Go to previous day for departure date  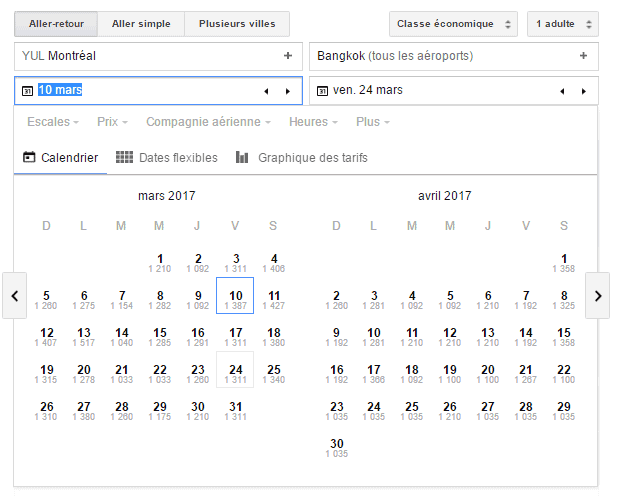266,91
